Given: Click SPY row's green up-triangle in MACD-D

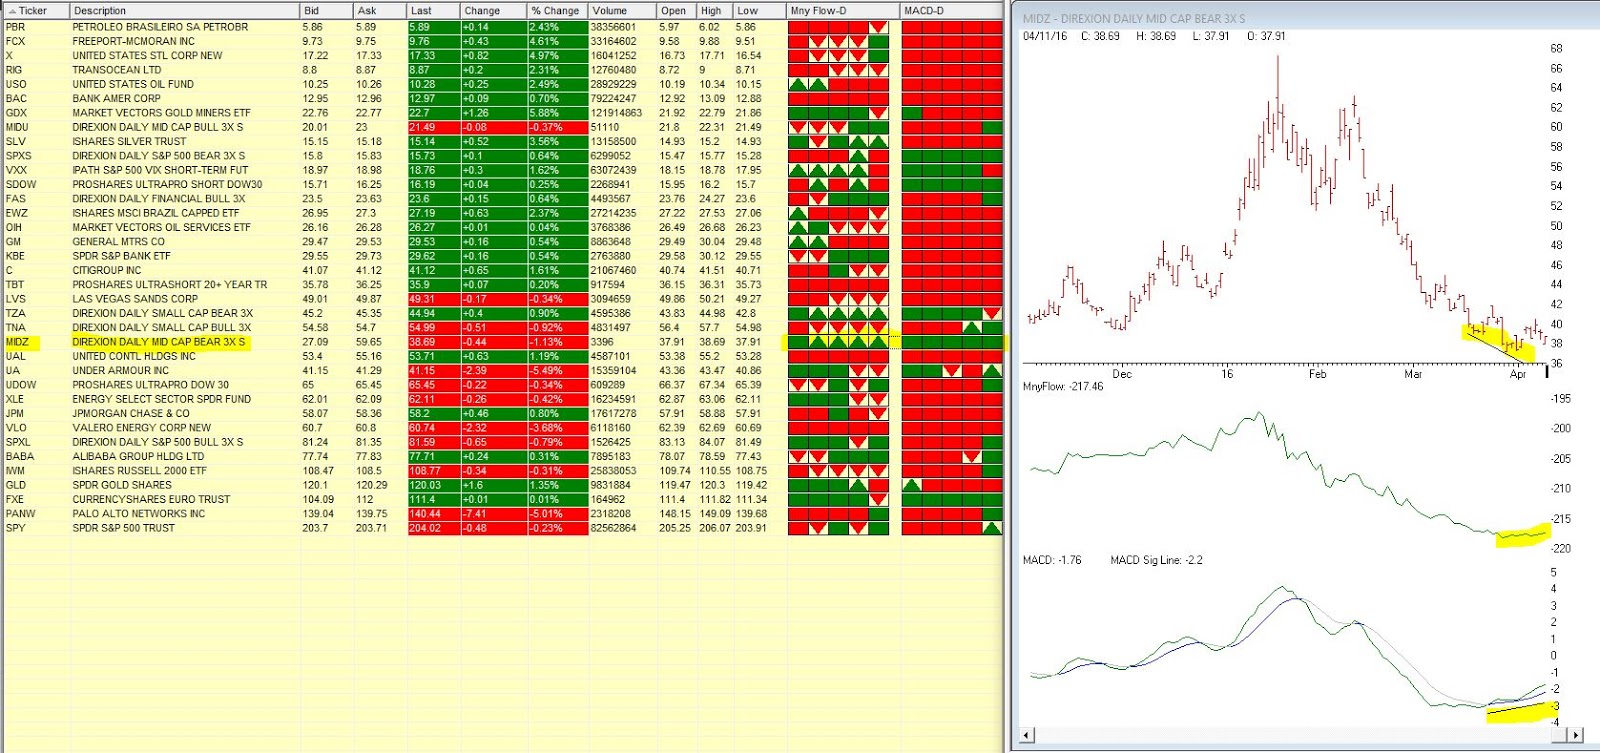Looking at the screenshot, I should tap(992, 528).
